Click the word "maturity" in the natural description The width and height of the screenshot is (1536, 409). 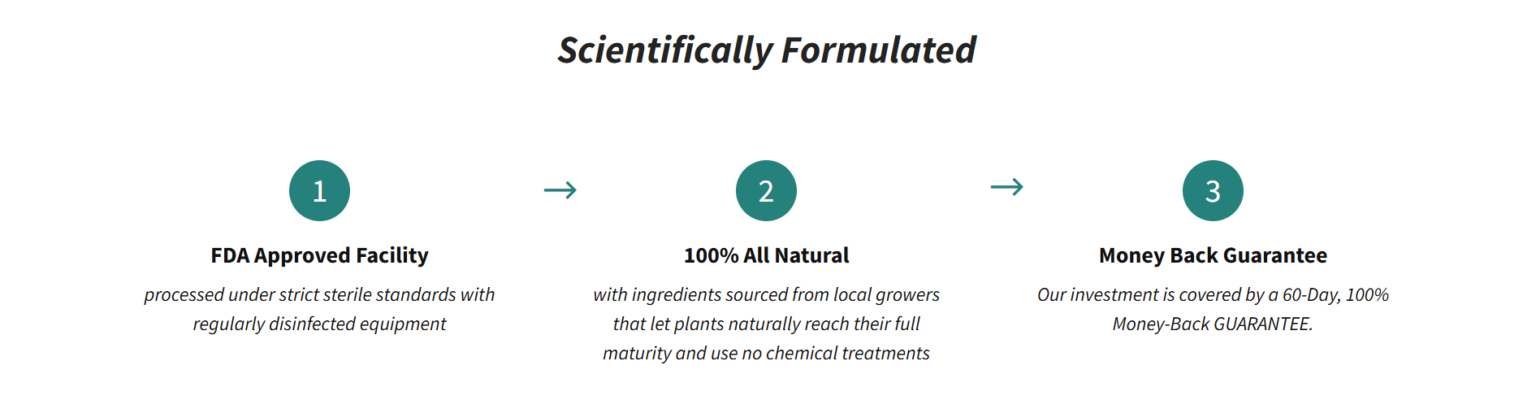tap(634, 353)
